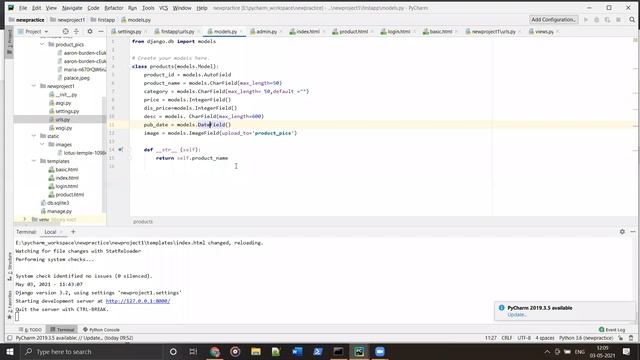This screenshot has width=640, height=360.
Task: Open the Windows Start menu
Action: point(10,351)
